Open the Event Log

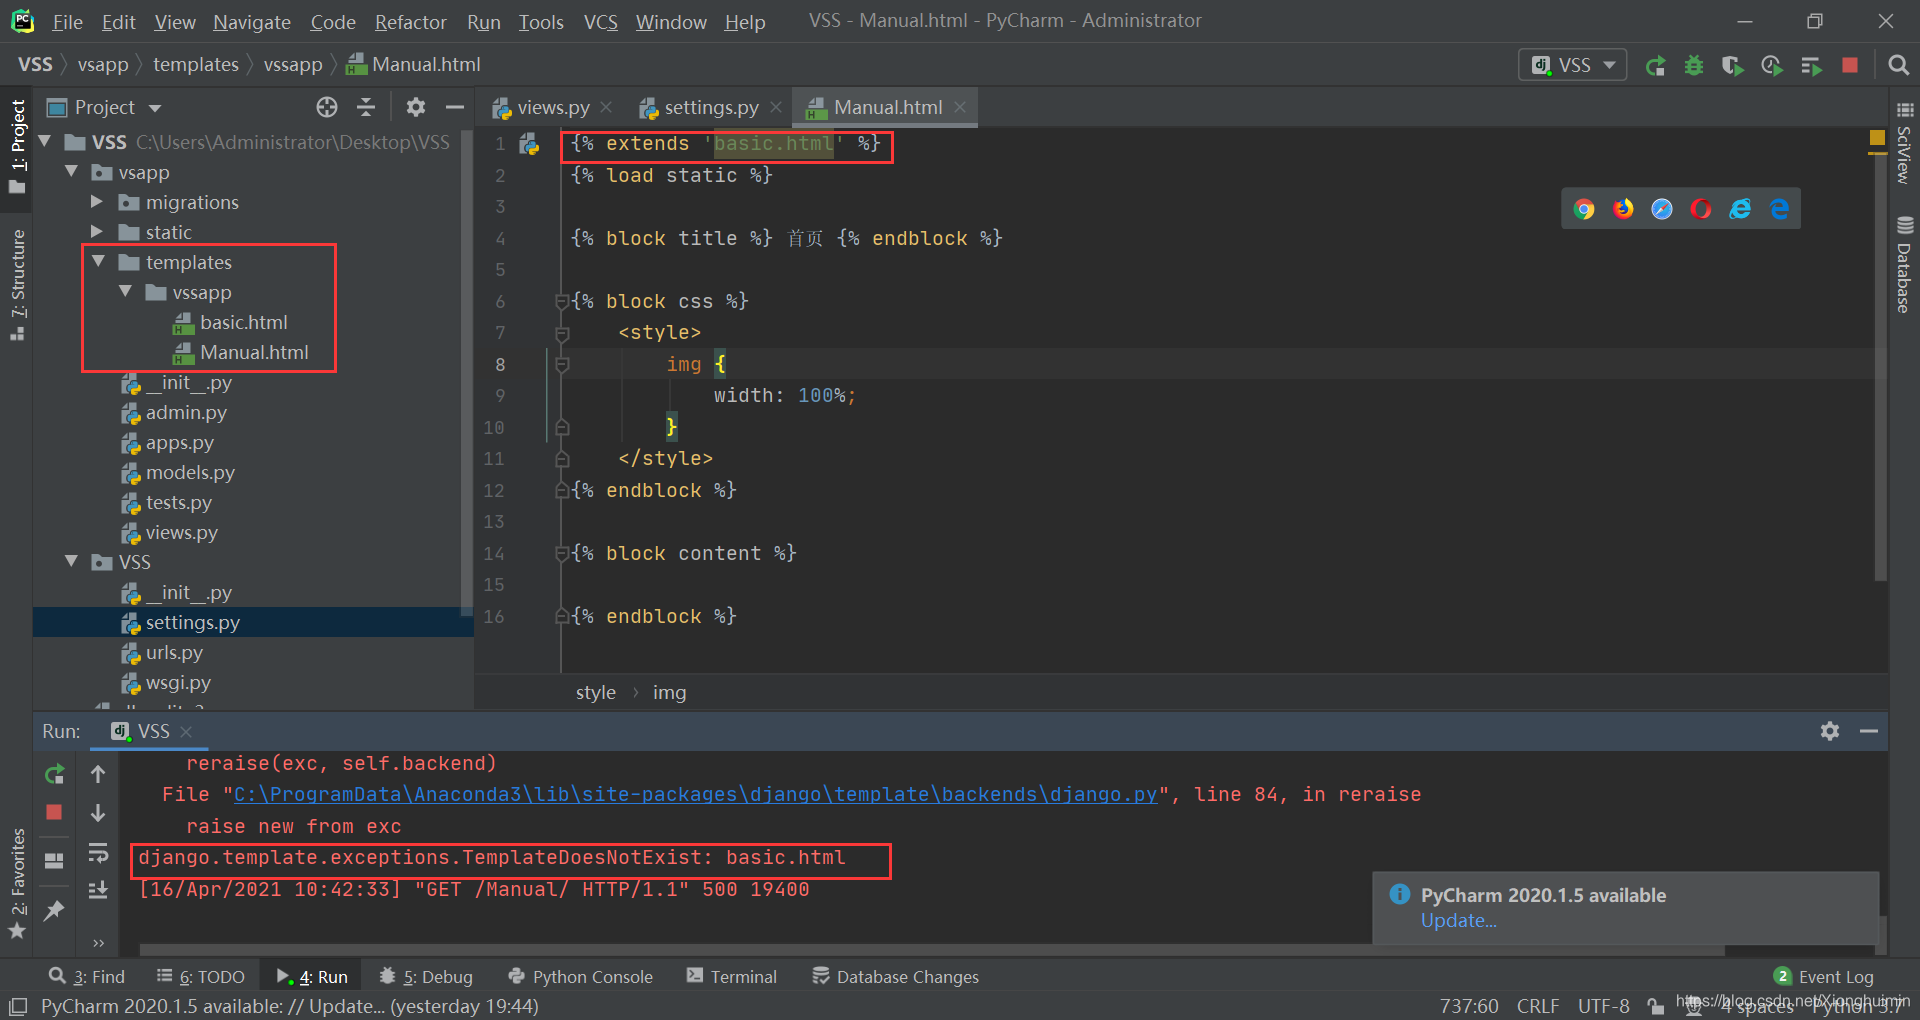tap(1824, 977)
